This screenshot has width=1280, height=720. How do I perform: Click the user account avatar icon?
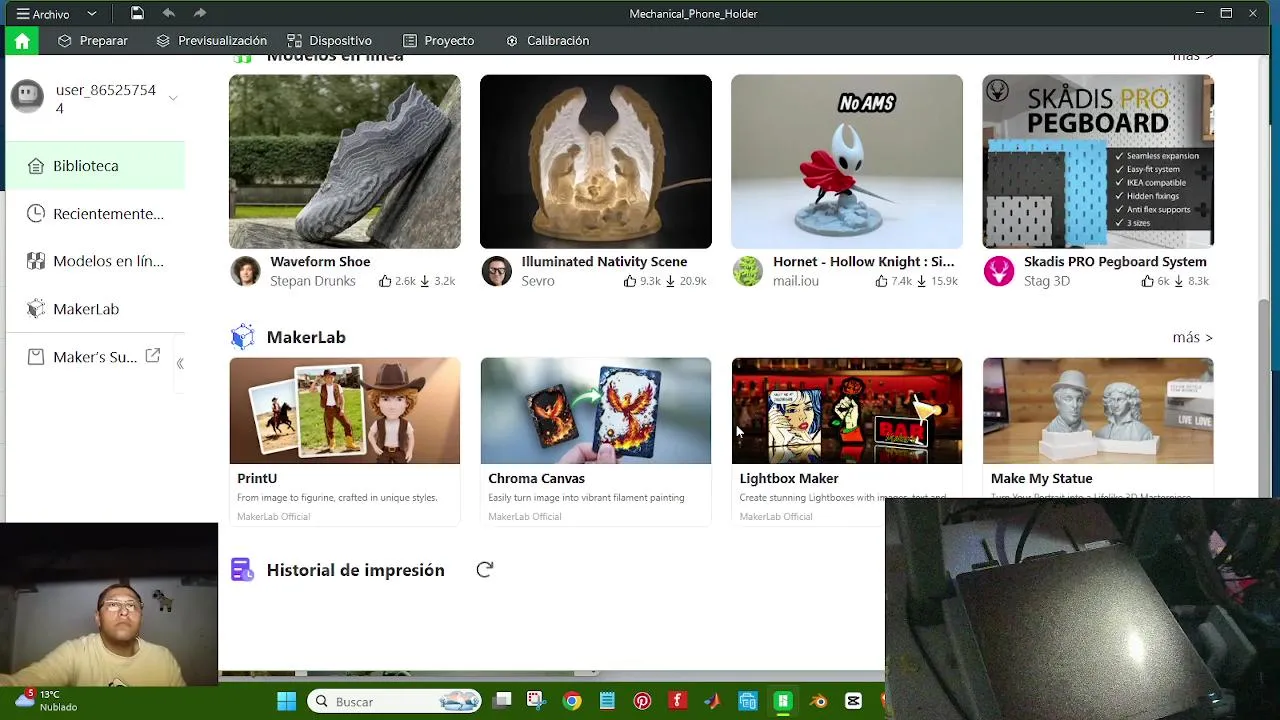pyautogui.click(x=27, y=97)
